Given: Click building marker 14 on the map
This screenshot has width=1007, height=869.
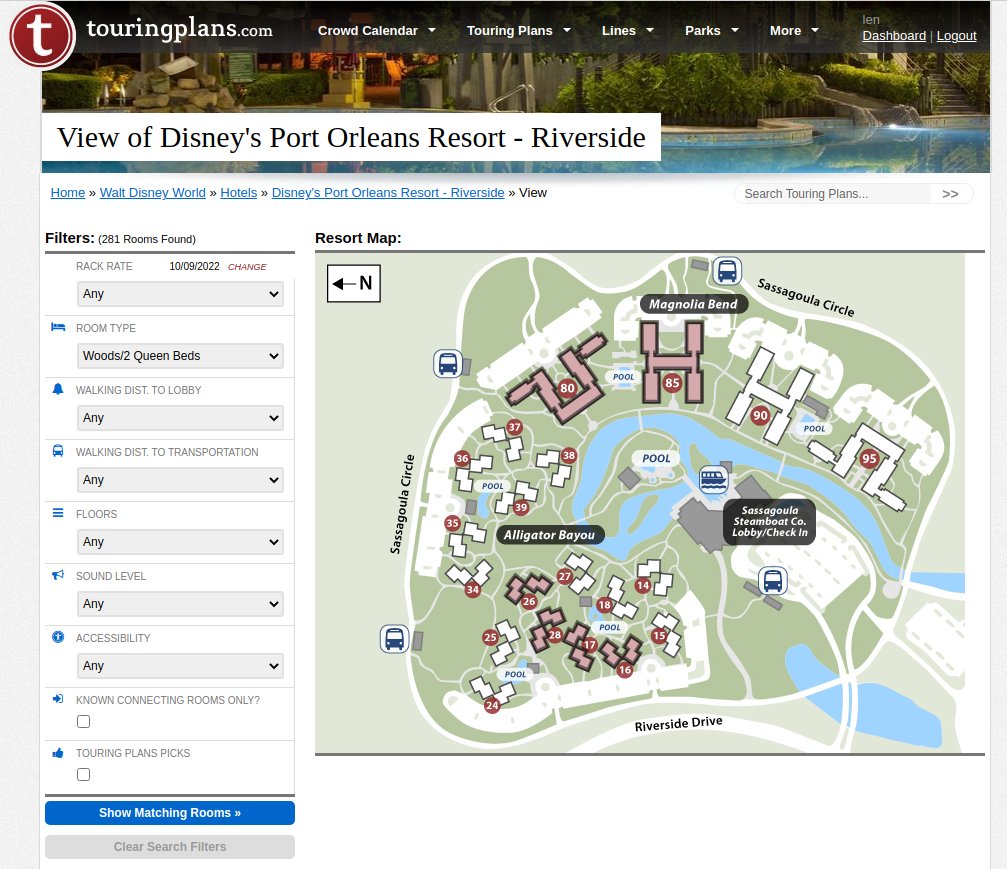Looking at the screenshot, I should pyautogui.click(x=643, y=585).
